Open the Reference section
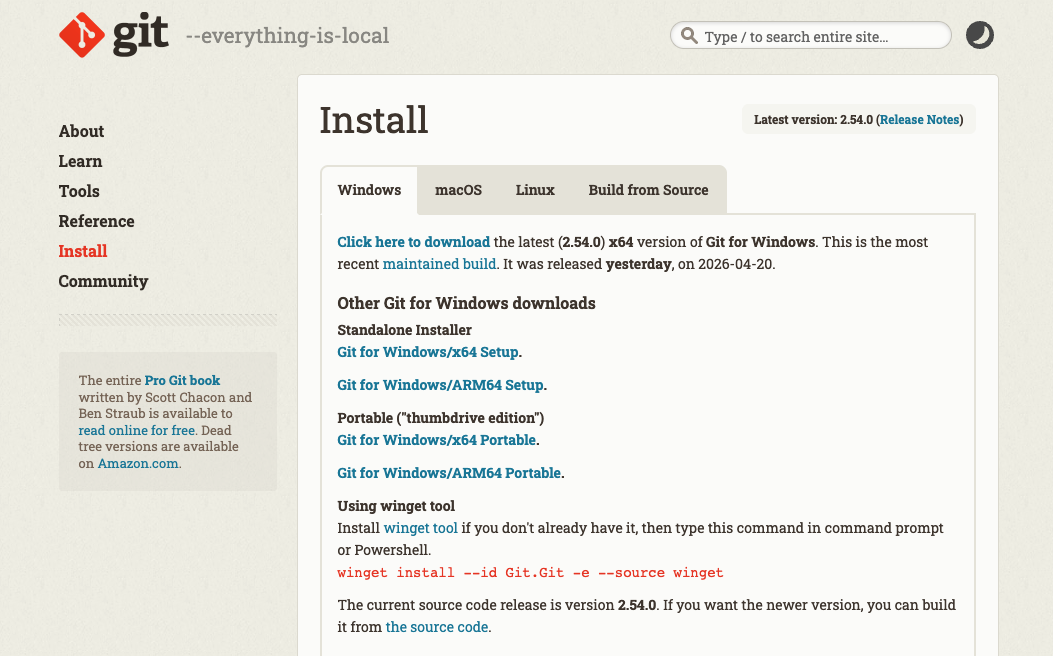 [96, 221]
